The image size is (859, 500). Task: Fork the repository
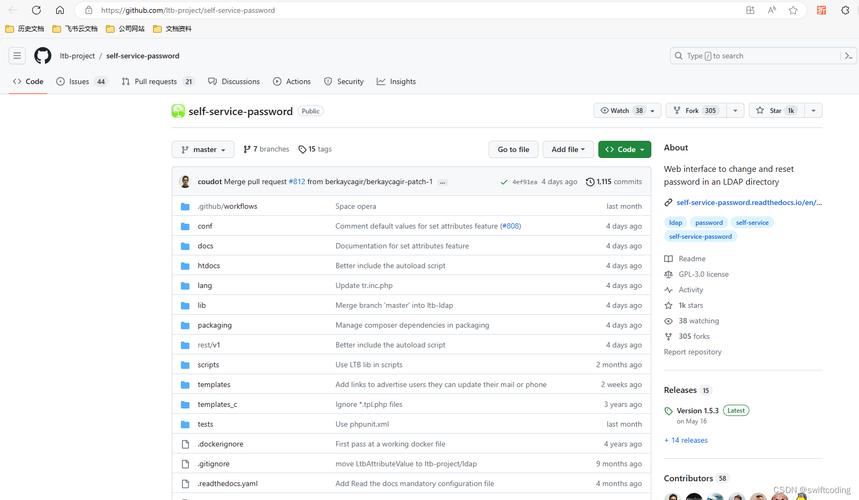pyautogui.click(x=696, y=111)
